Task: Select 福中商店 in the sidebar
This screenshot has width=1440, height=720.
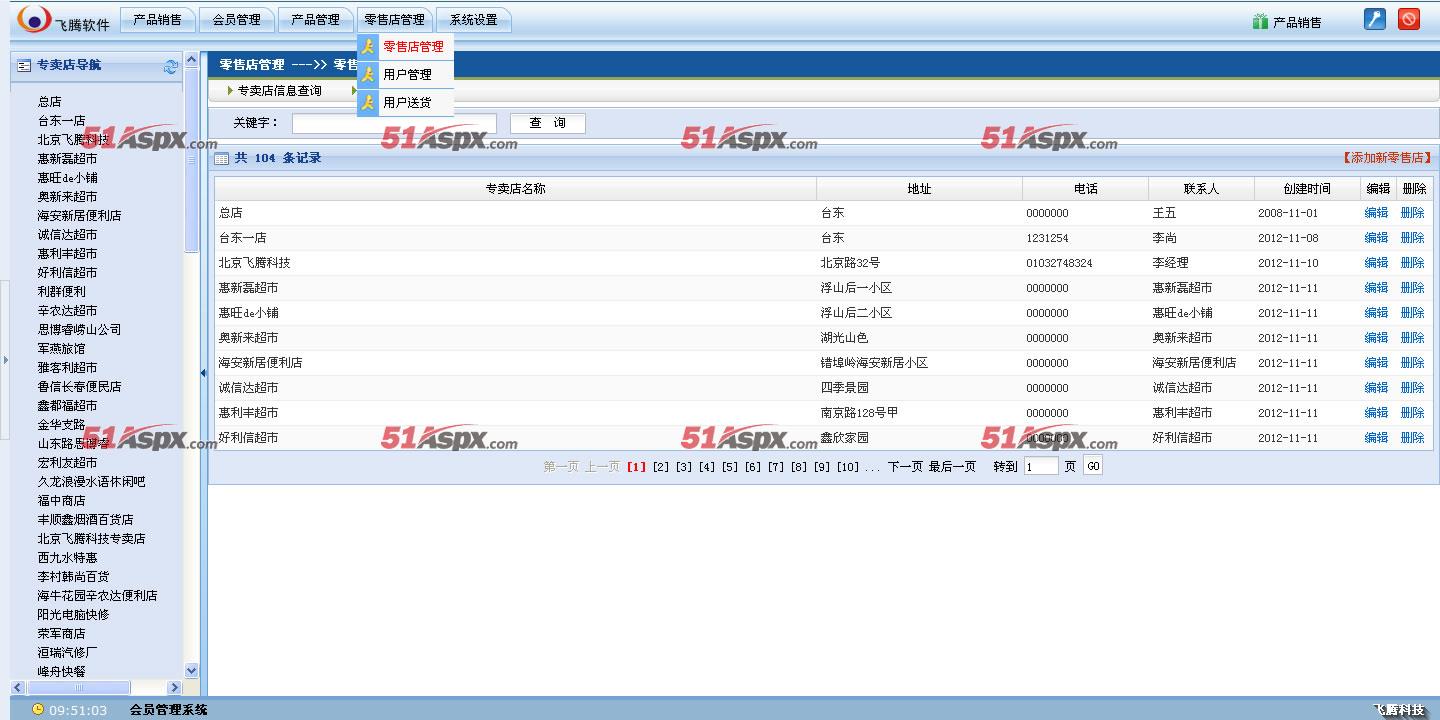Action: (62, 501)
